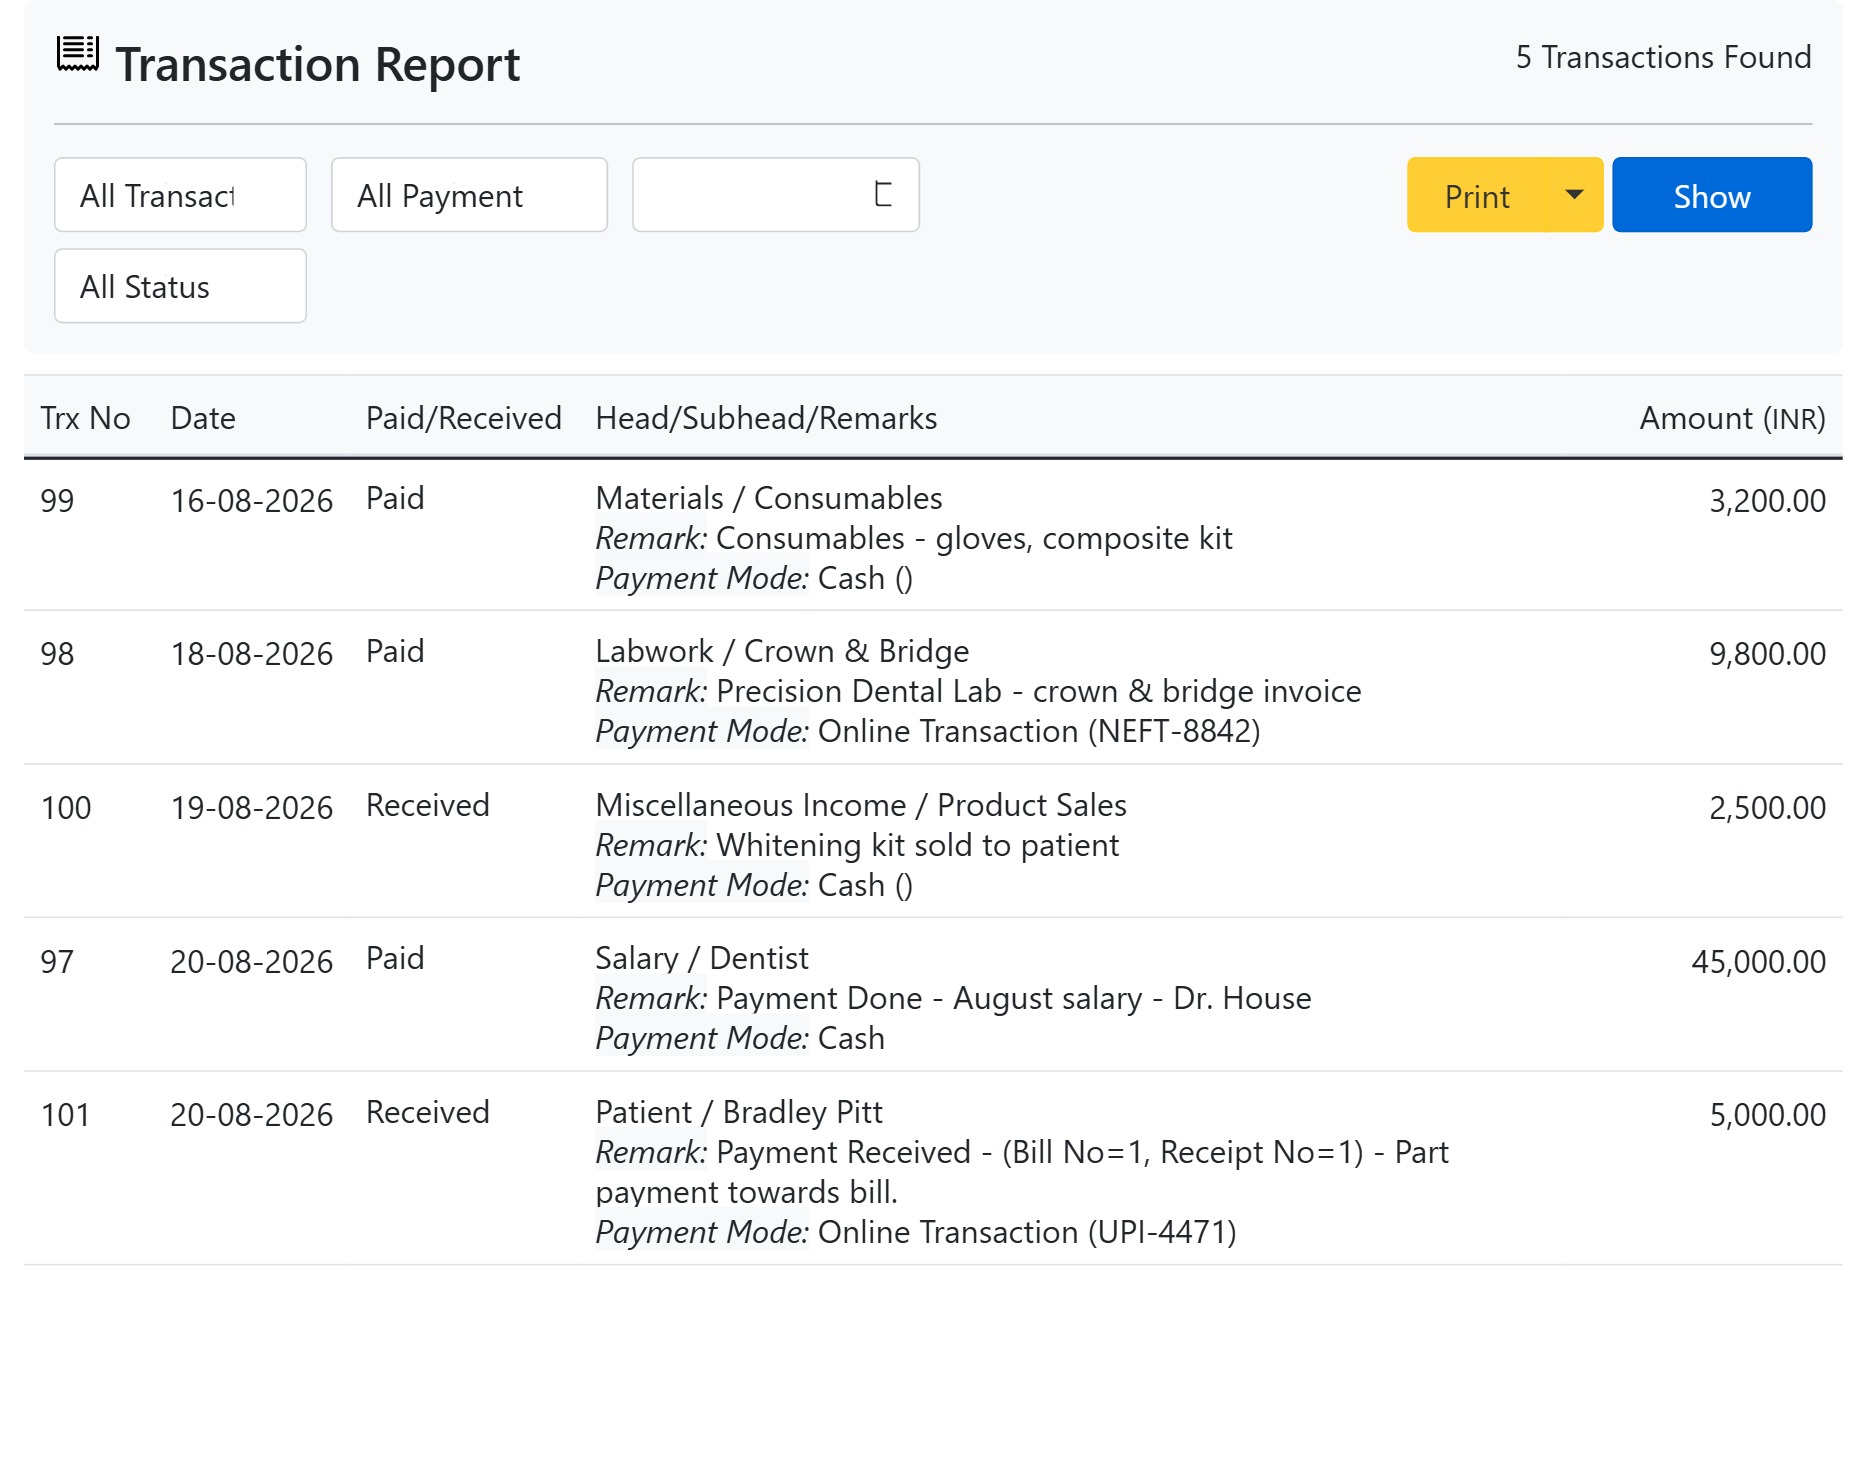This screenshot has height=1462, width=1868.
Task: Click the 5 Transactions Found text
Action: pos(1663,57)
